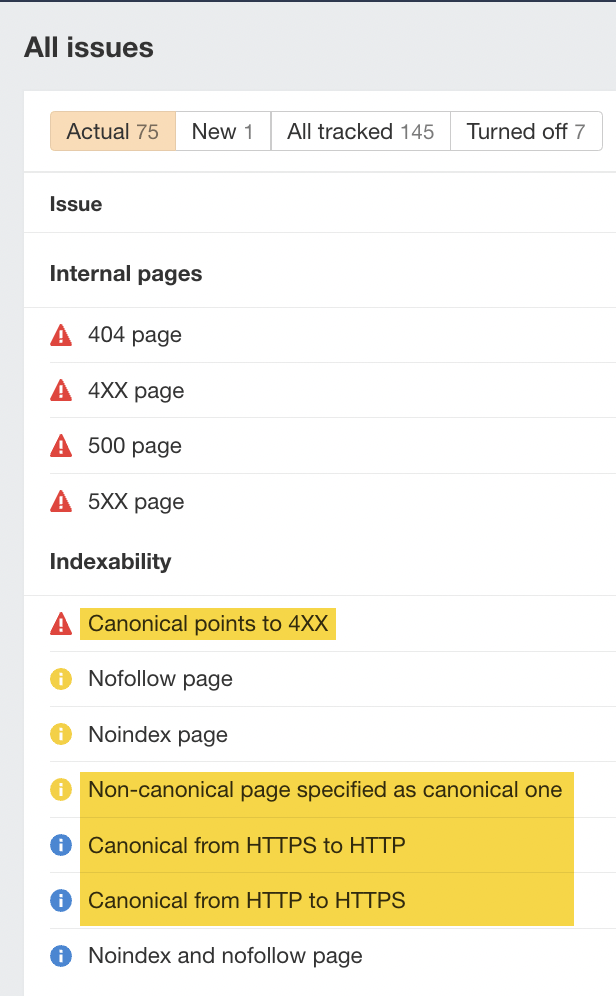Click the warning triangle beside 500 page
The width and height of the screenshot is (616, 996).
(x=60, y=446)
